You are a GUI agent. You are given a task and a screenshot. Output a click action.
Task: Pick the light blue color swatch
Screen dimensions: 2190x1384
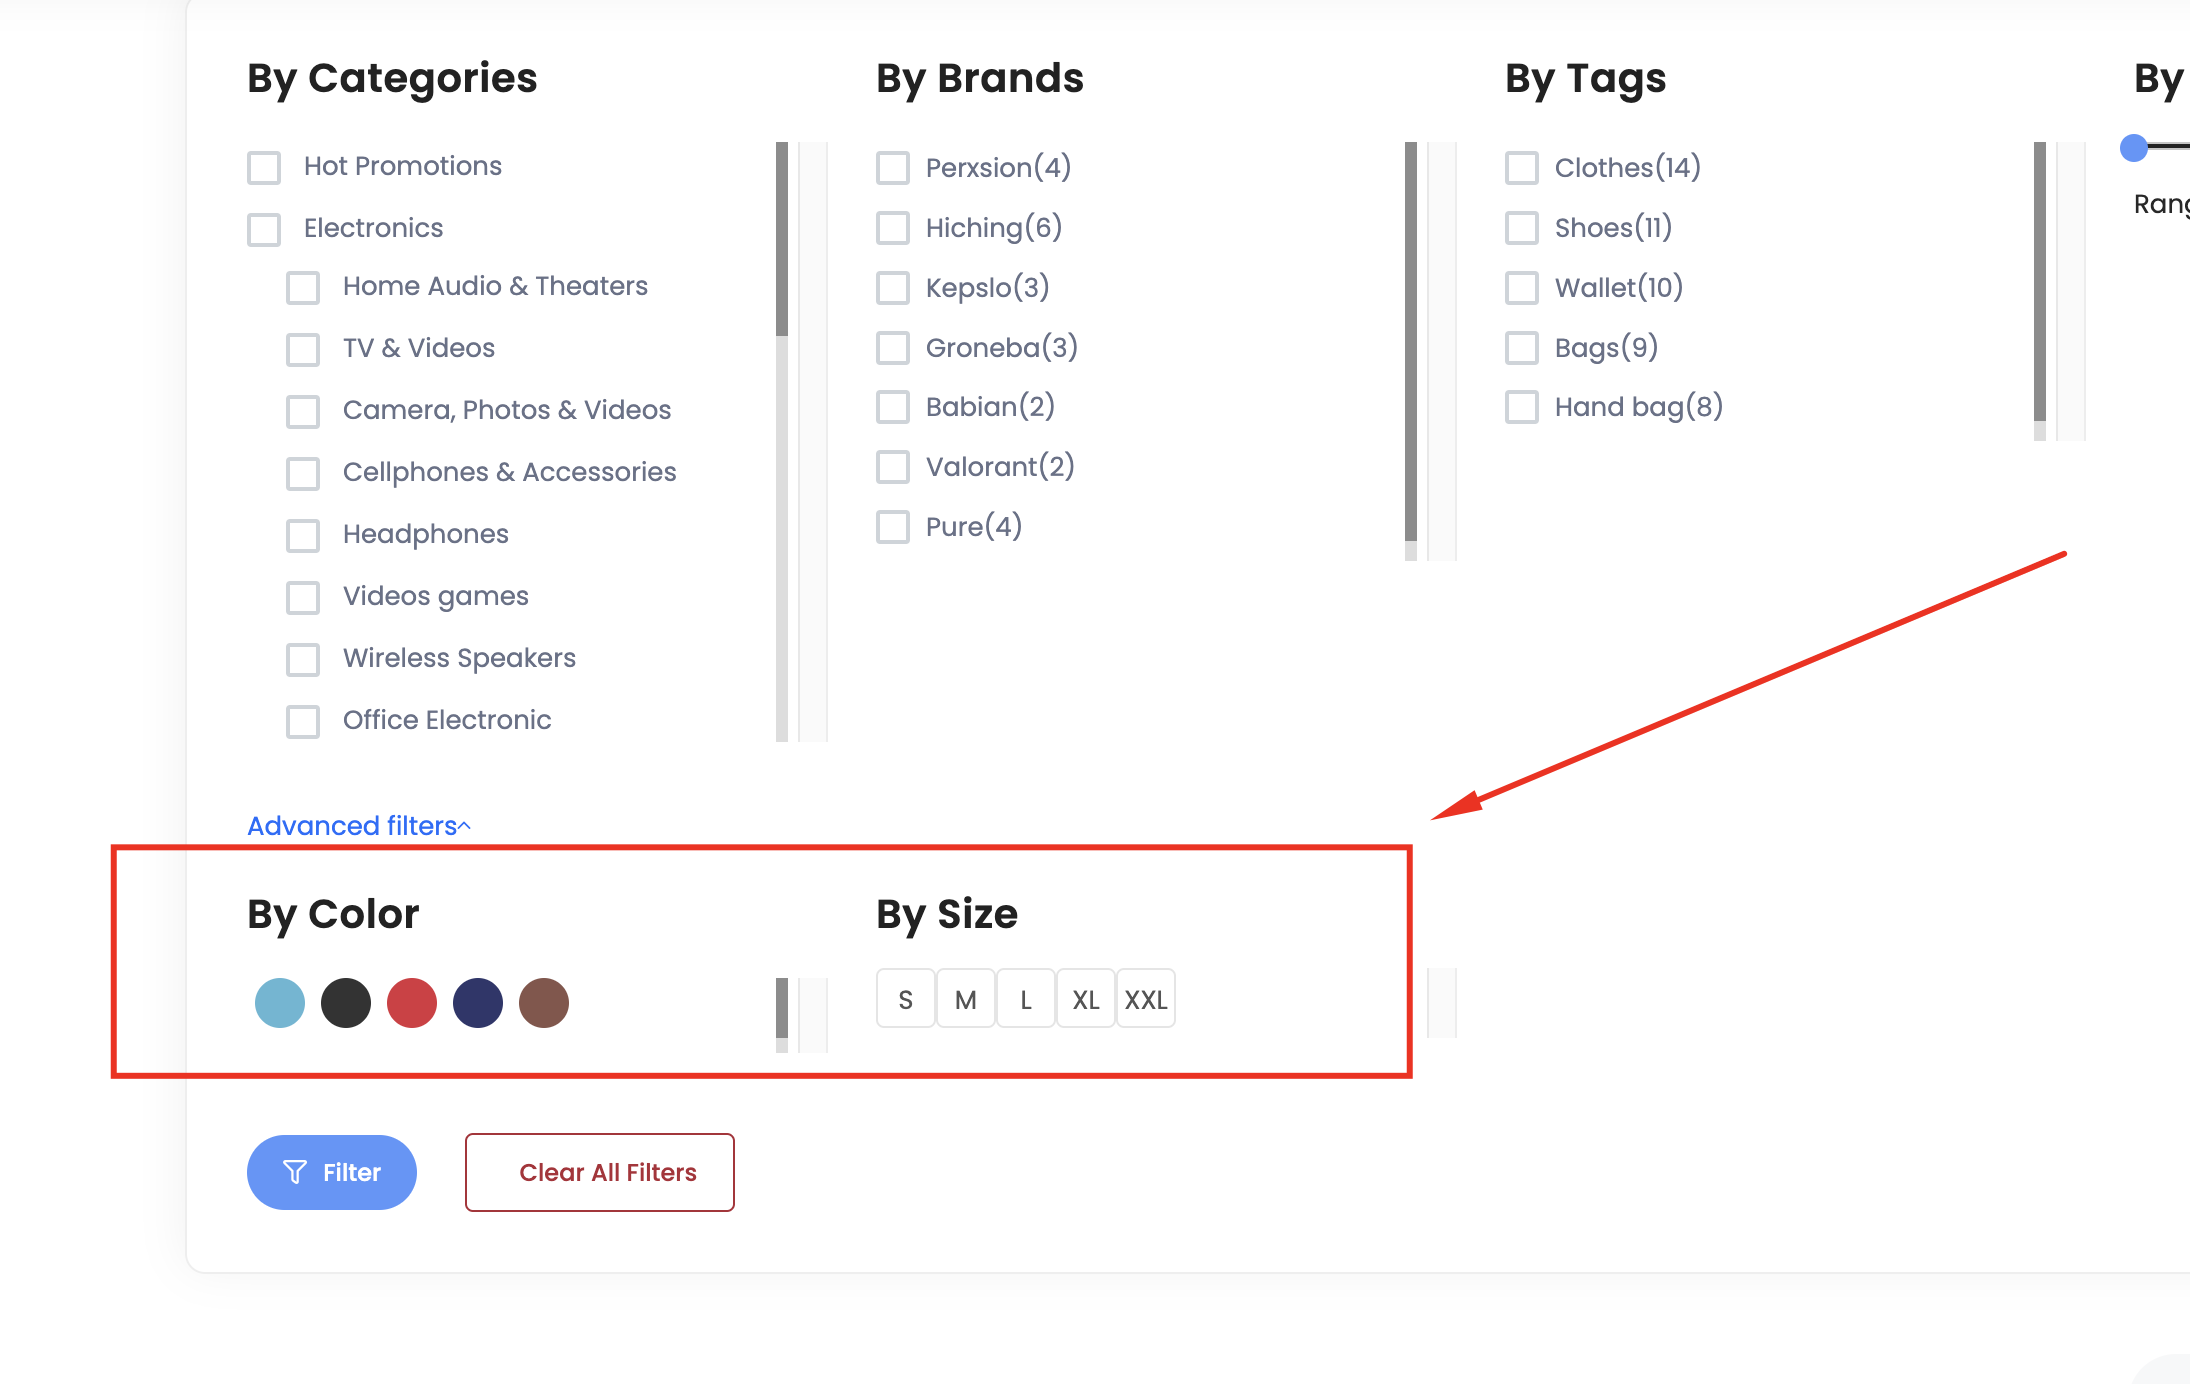coord(280,1003)
